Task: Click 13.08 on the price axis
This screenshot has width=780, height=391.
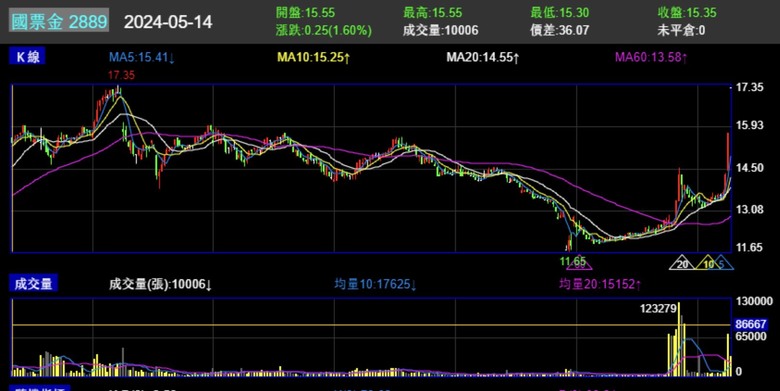Action: (x=750, y=209)
